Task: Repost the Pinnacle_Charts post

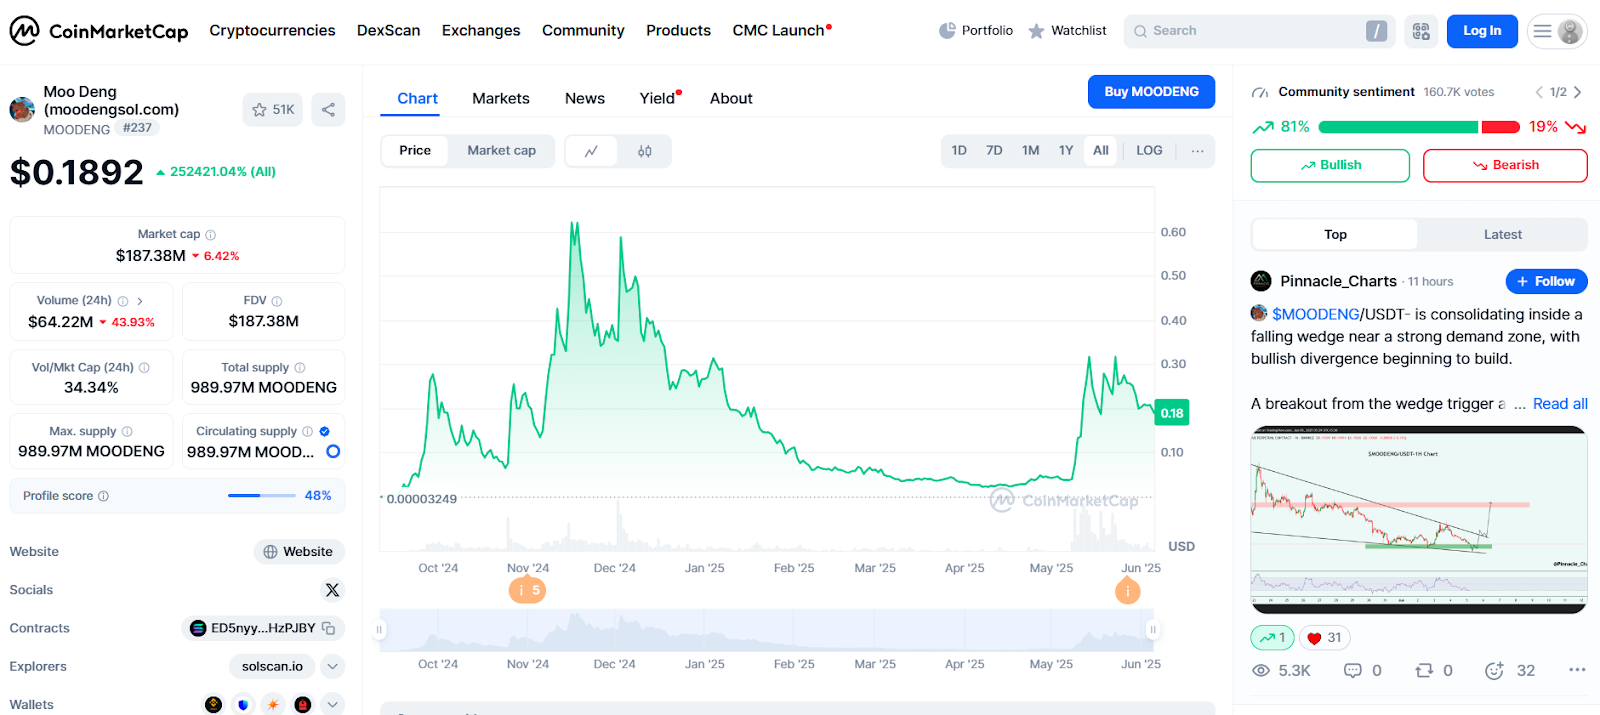Action: click(1424, 670)
